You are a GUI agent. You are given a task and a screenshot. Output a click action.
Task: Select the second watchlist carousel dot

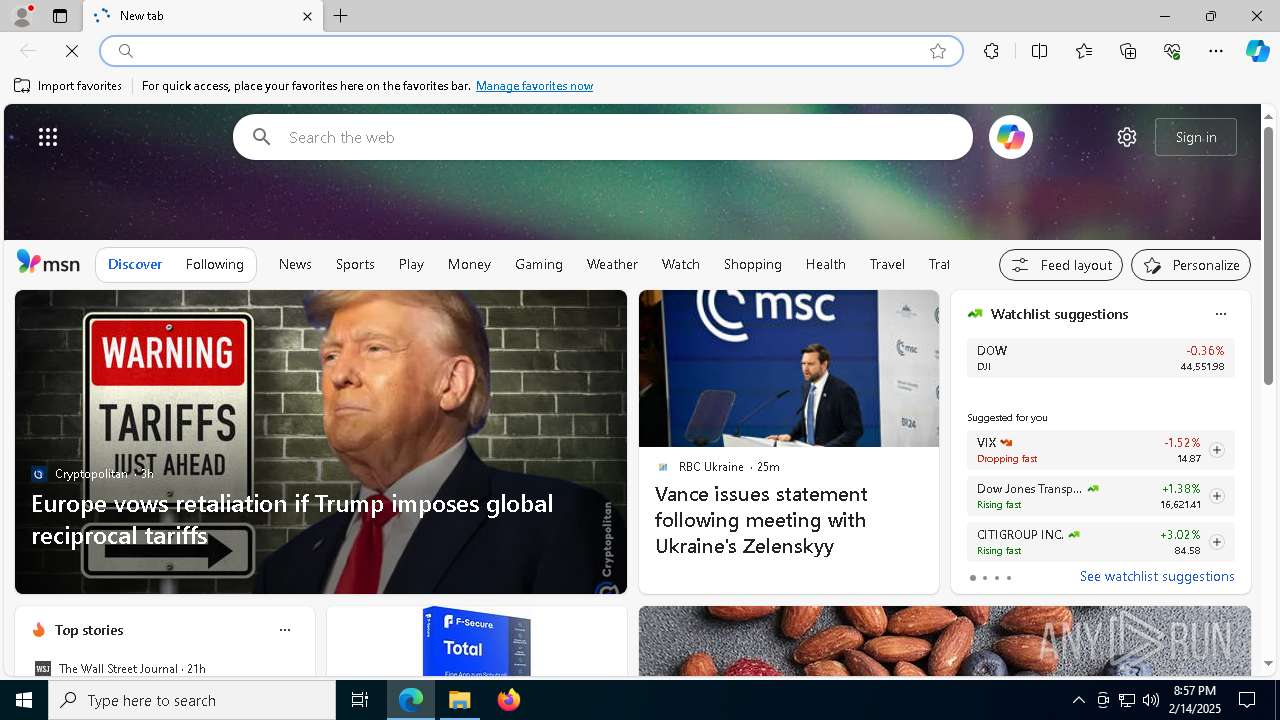(x=985, y=578)
